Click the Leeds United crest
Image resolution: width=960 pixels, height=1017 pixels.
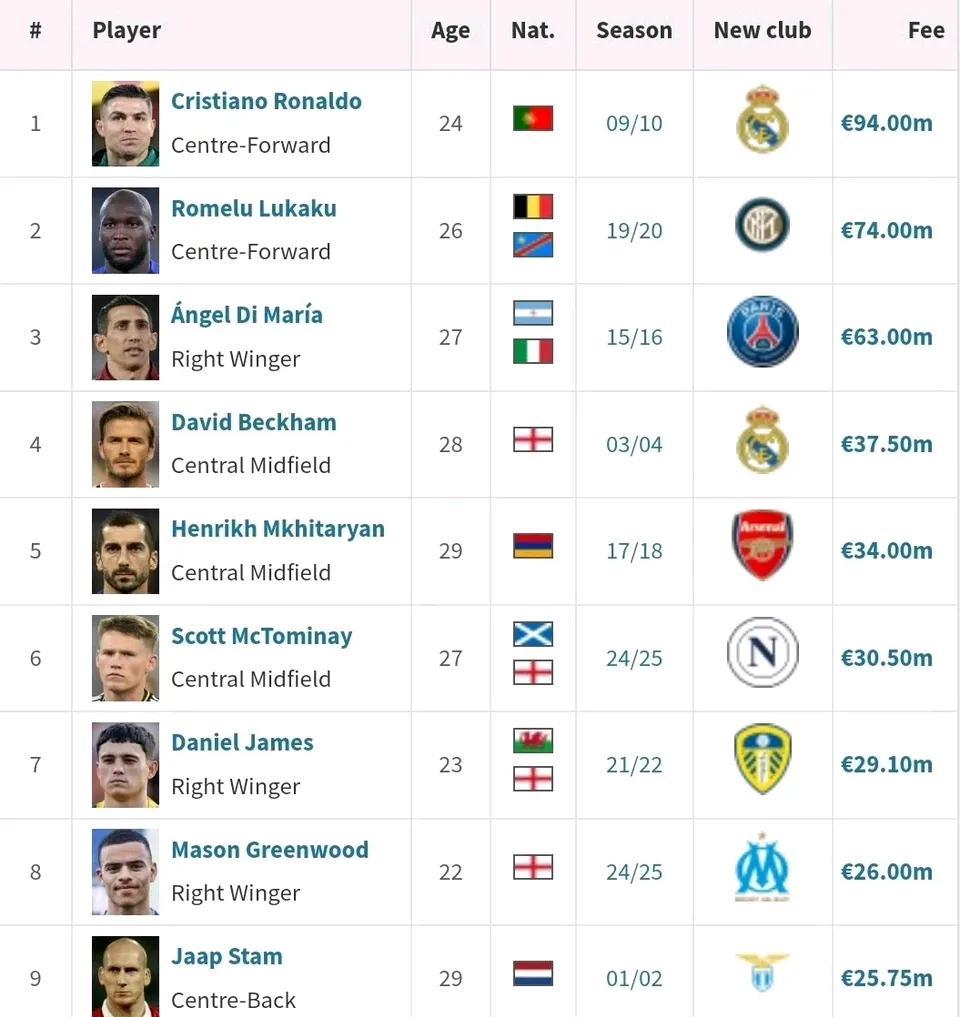[762, 759]
